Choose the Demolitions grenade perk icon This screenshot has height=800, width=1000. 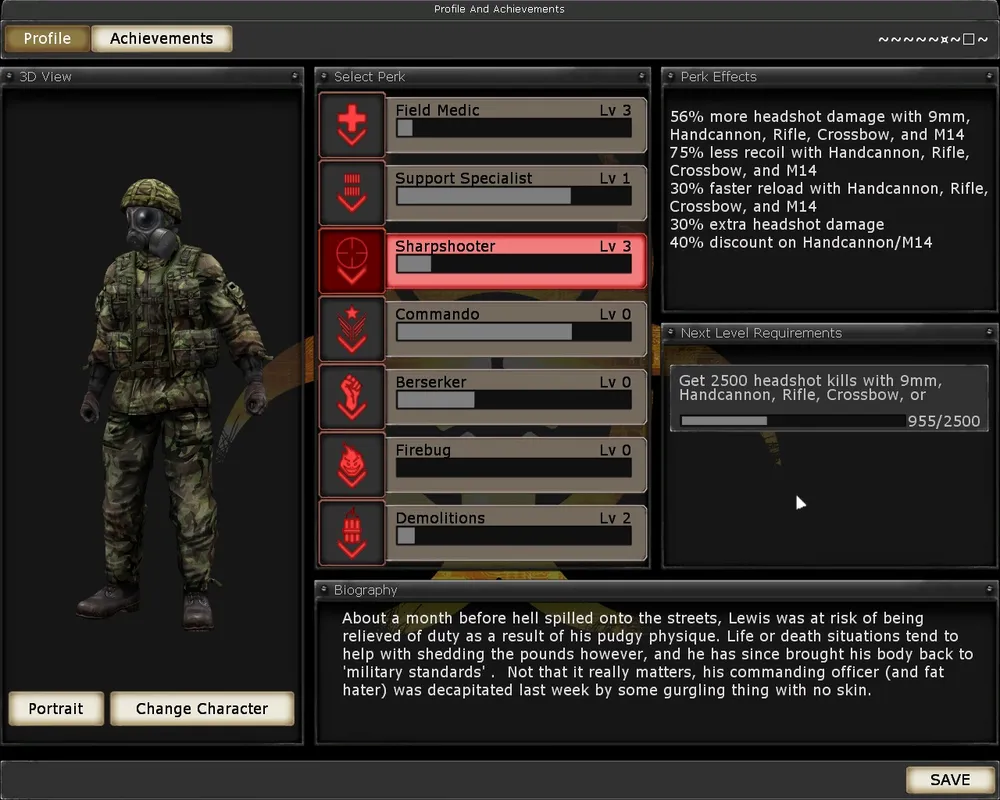click(x=352, y=533)
